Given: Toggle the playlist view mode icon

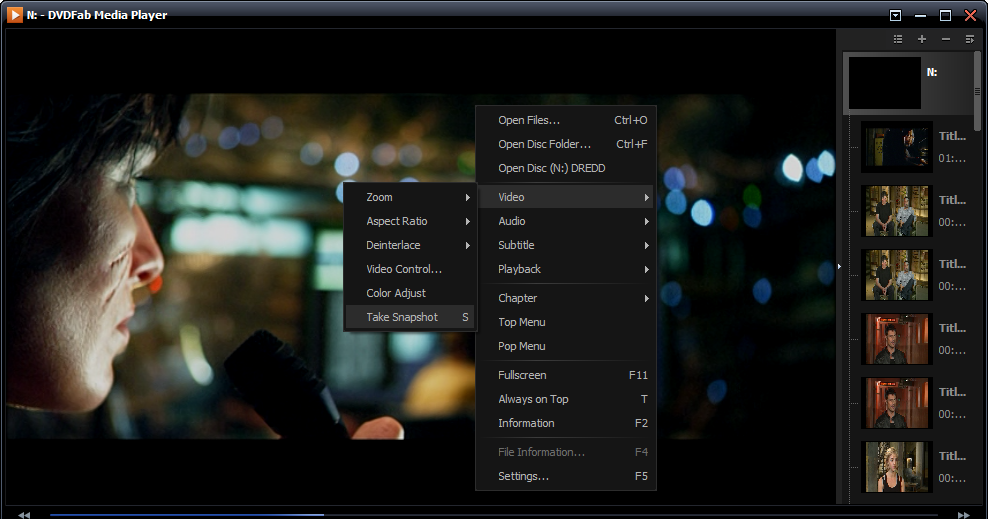Looking at the screenshot, I should pyautogui.click(x=898, y=39).
